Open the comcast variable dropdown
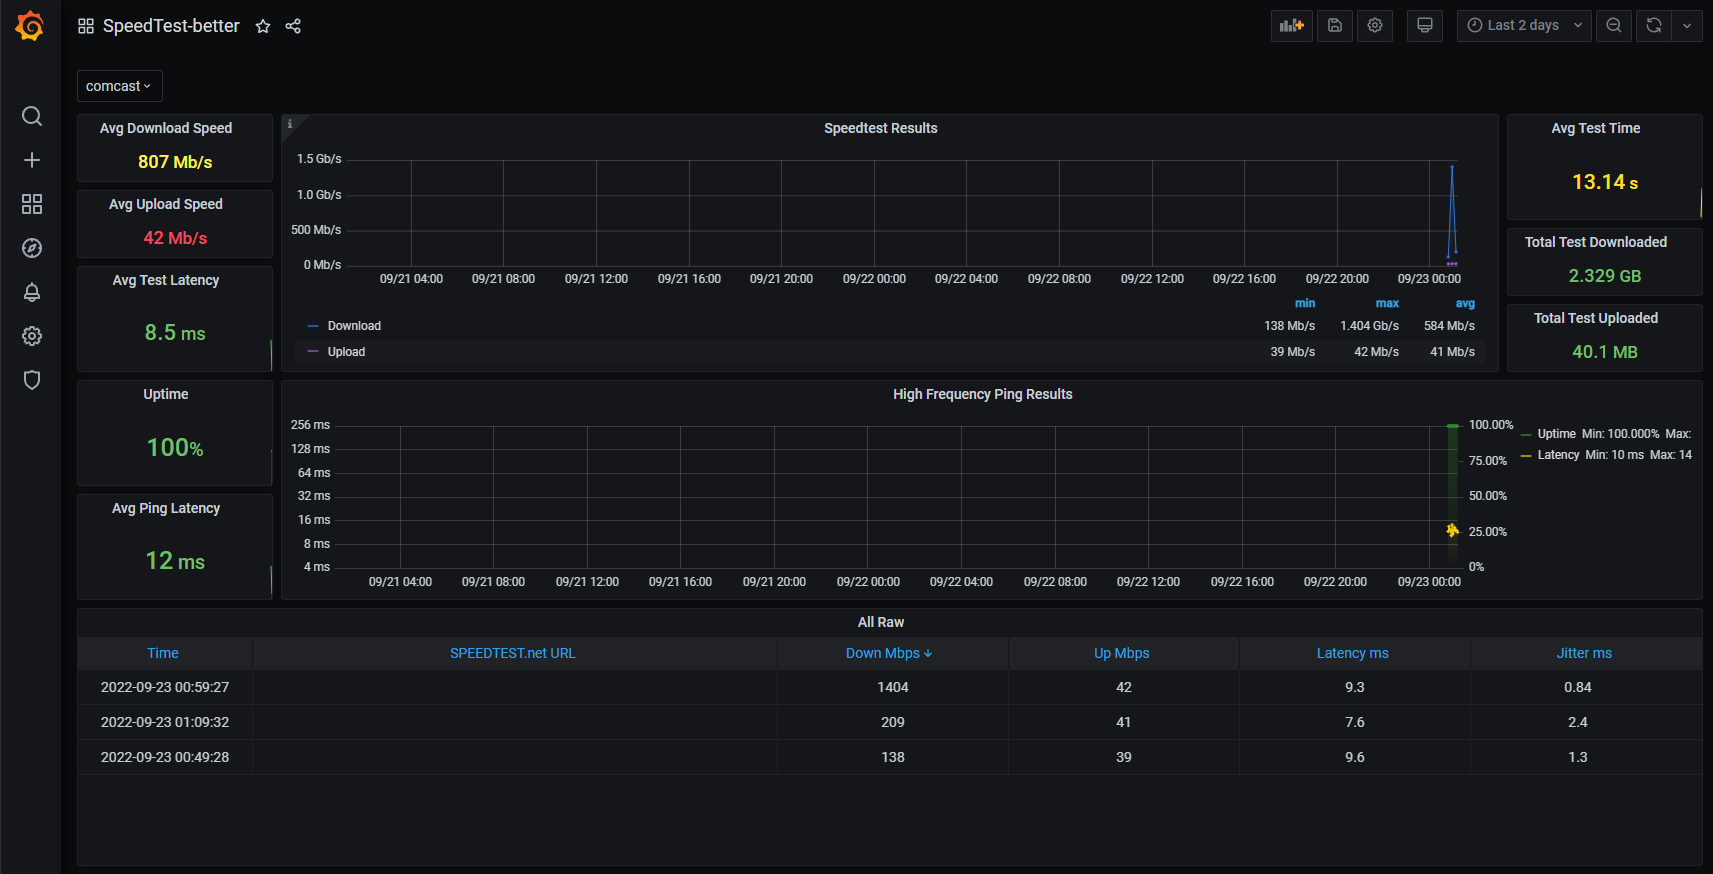This screenshot has width=1713, height=874. click(x=119, y=86)
